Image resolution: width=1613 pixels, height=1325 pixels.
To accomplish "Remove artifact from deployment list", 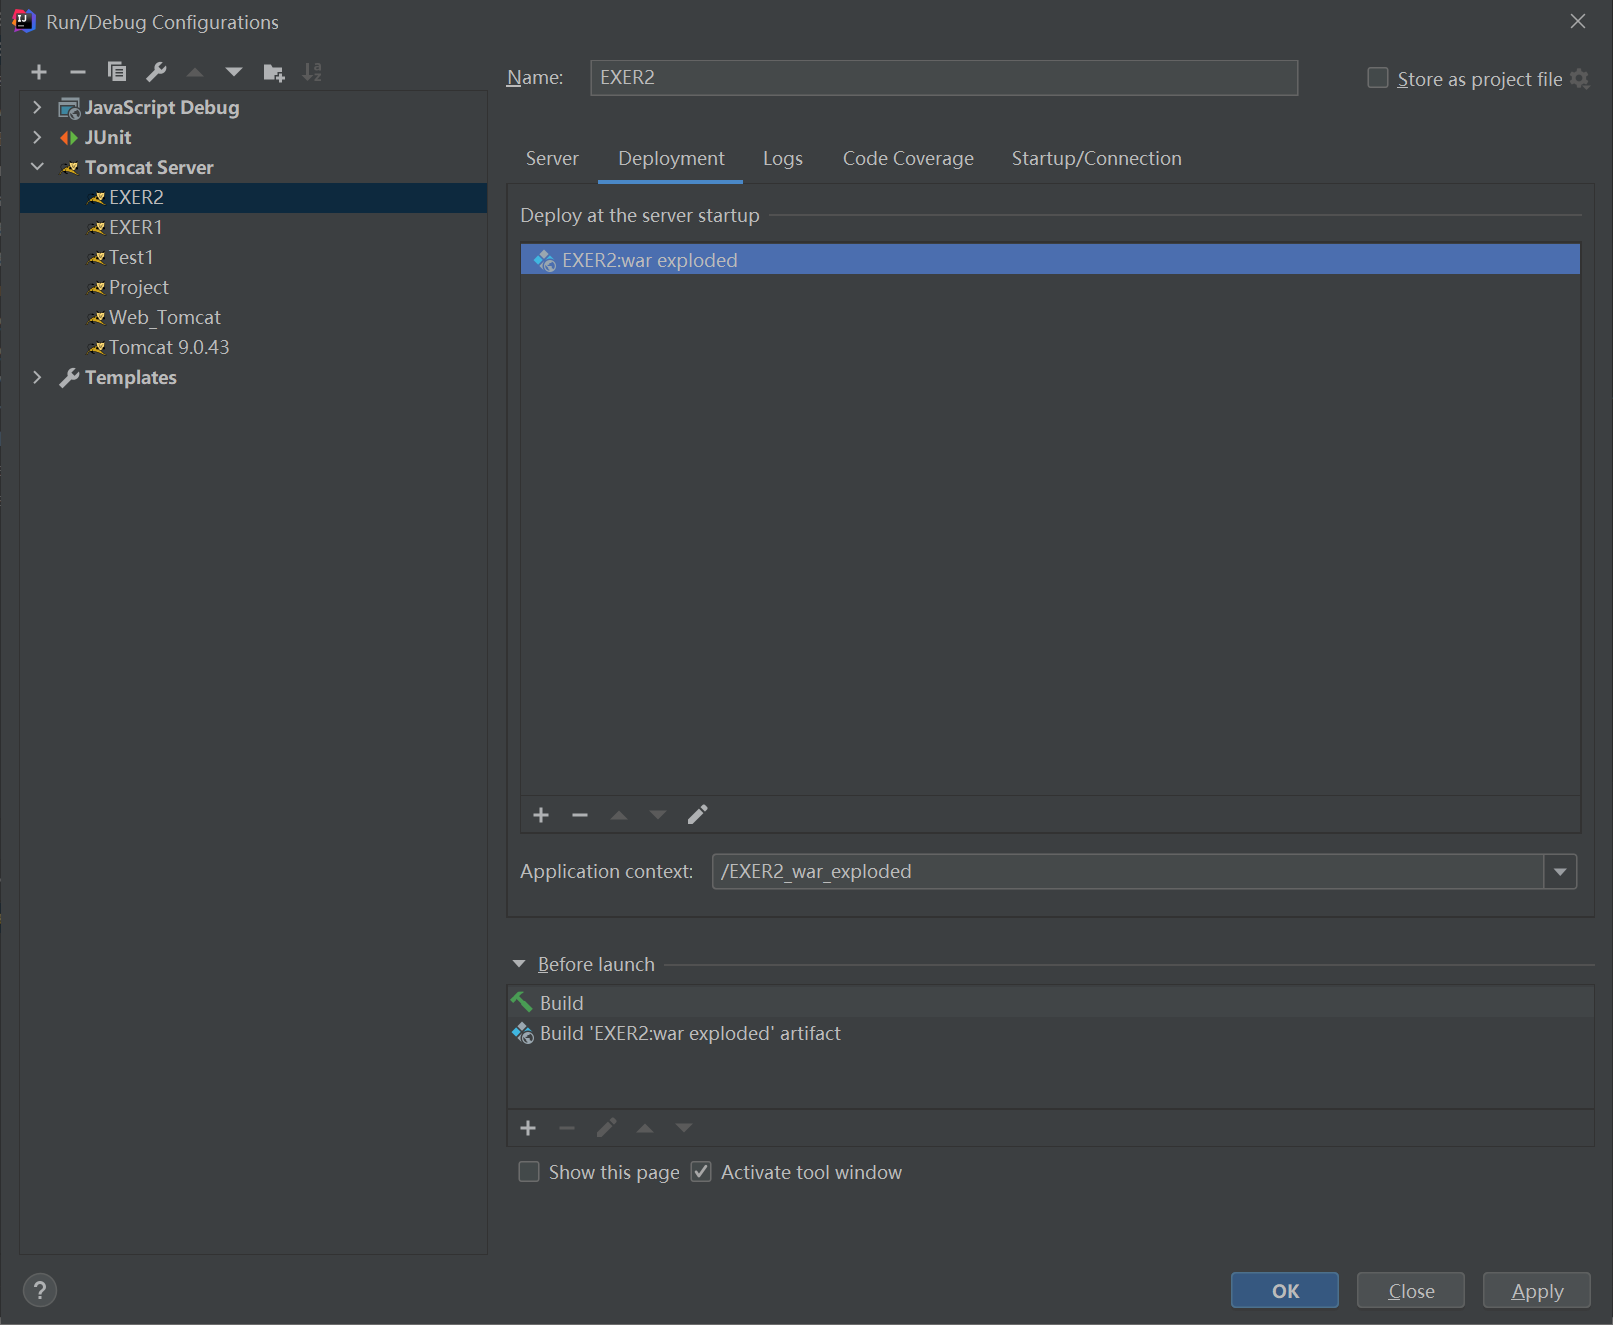I will [x=580, y=815].
